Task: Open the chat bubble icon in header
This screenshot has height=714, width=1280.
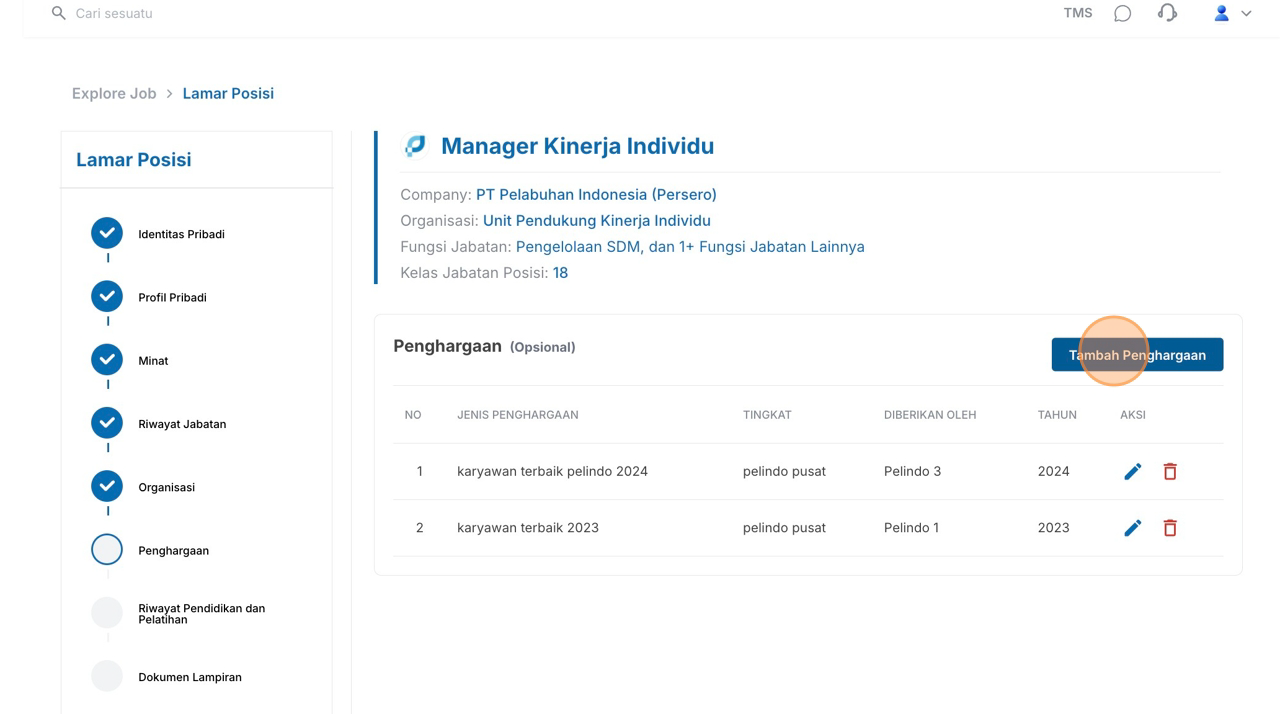Action: click(1122, 14)
